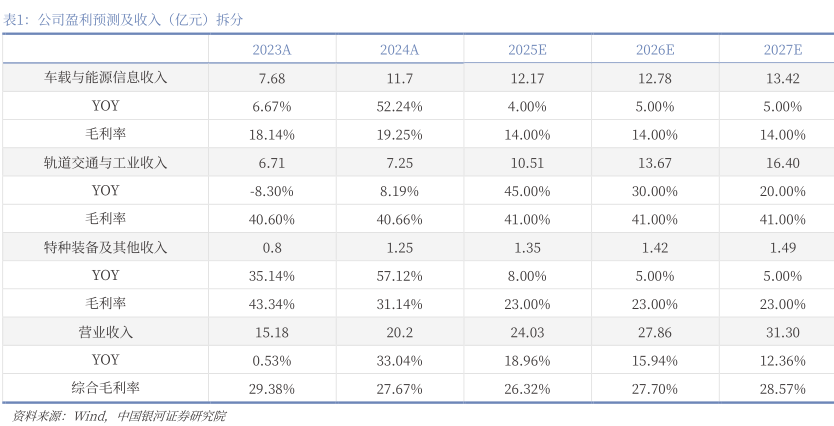
Task: Click the 营业收入 row label
Action: pyautogui.click(x=105, y=332)
